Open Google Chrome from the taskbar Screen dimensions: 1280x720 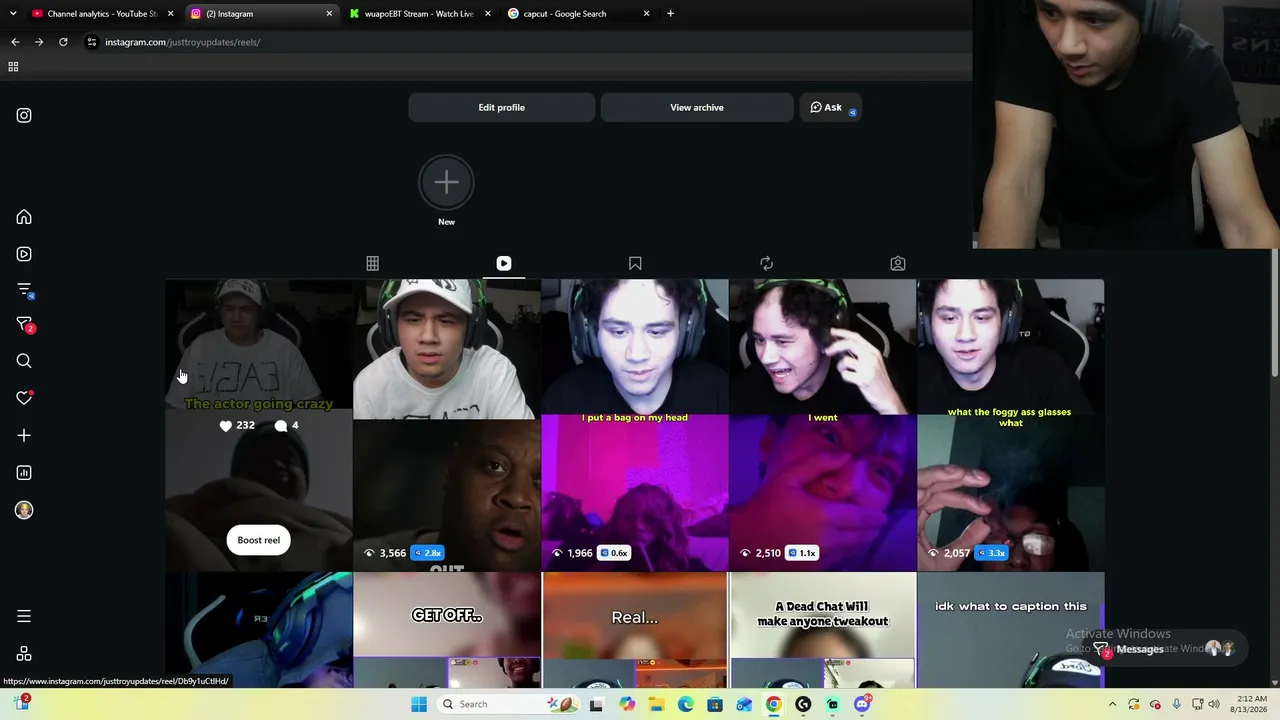pos(773,704)
